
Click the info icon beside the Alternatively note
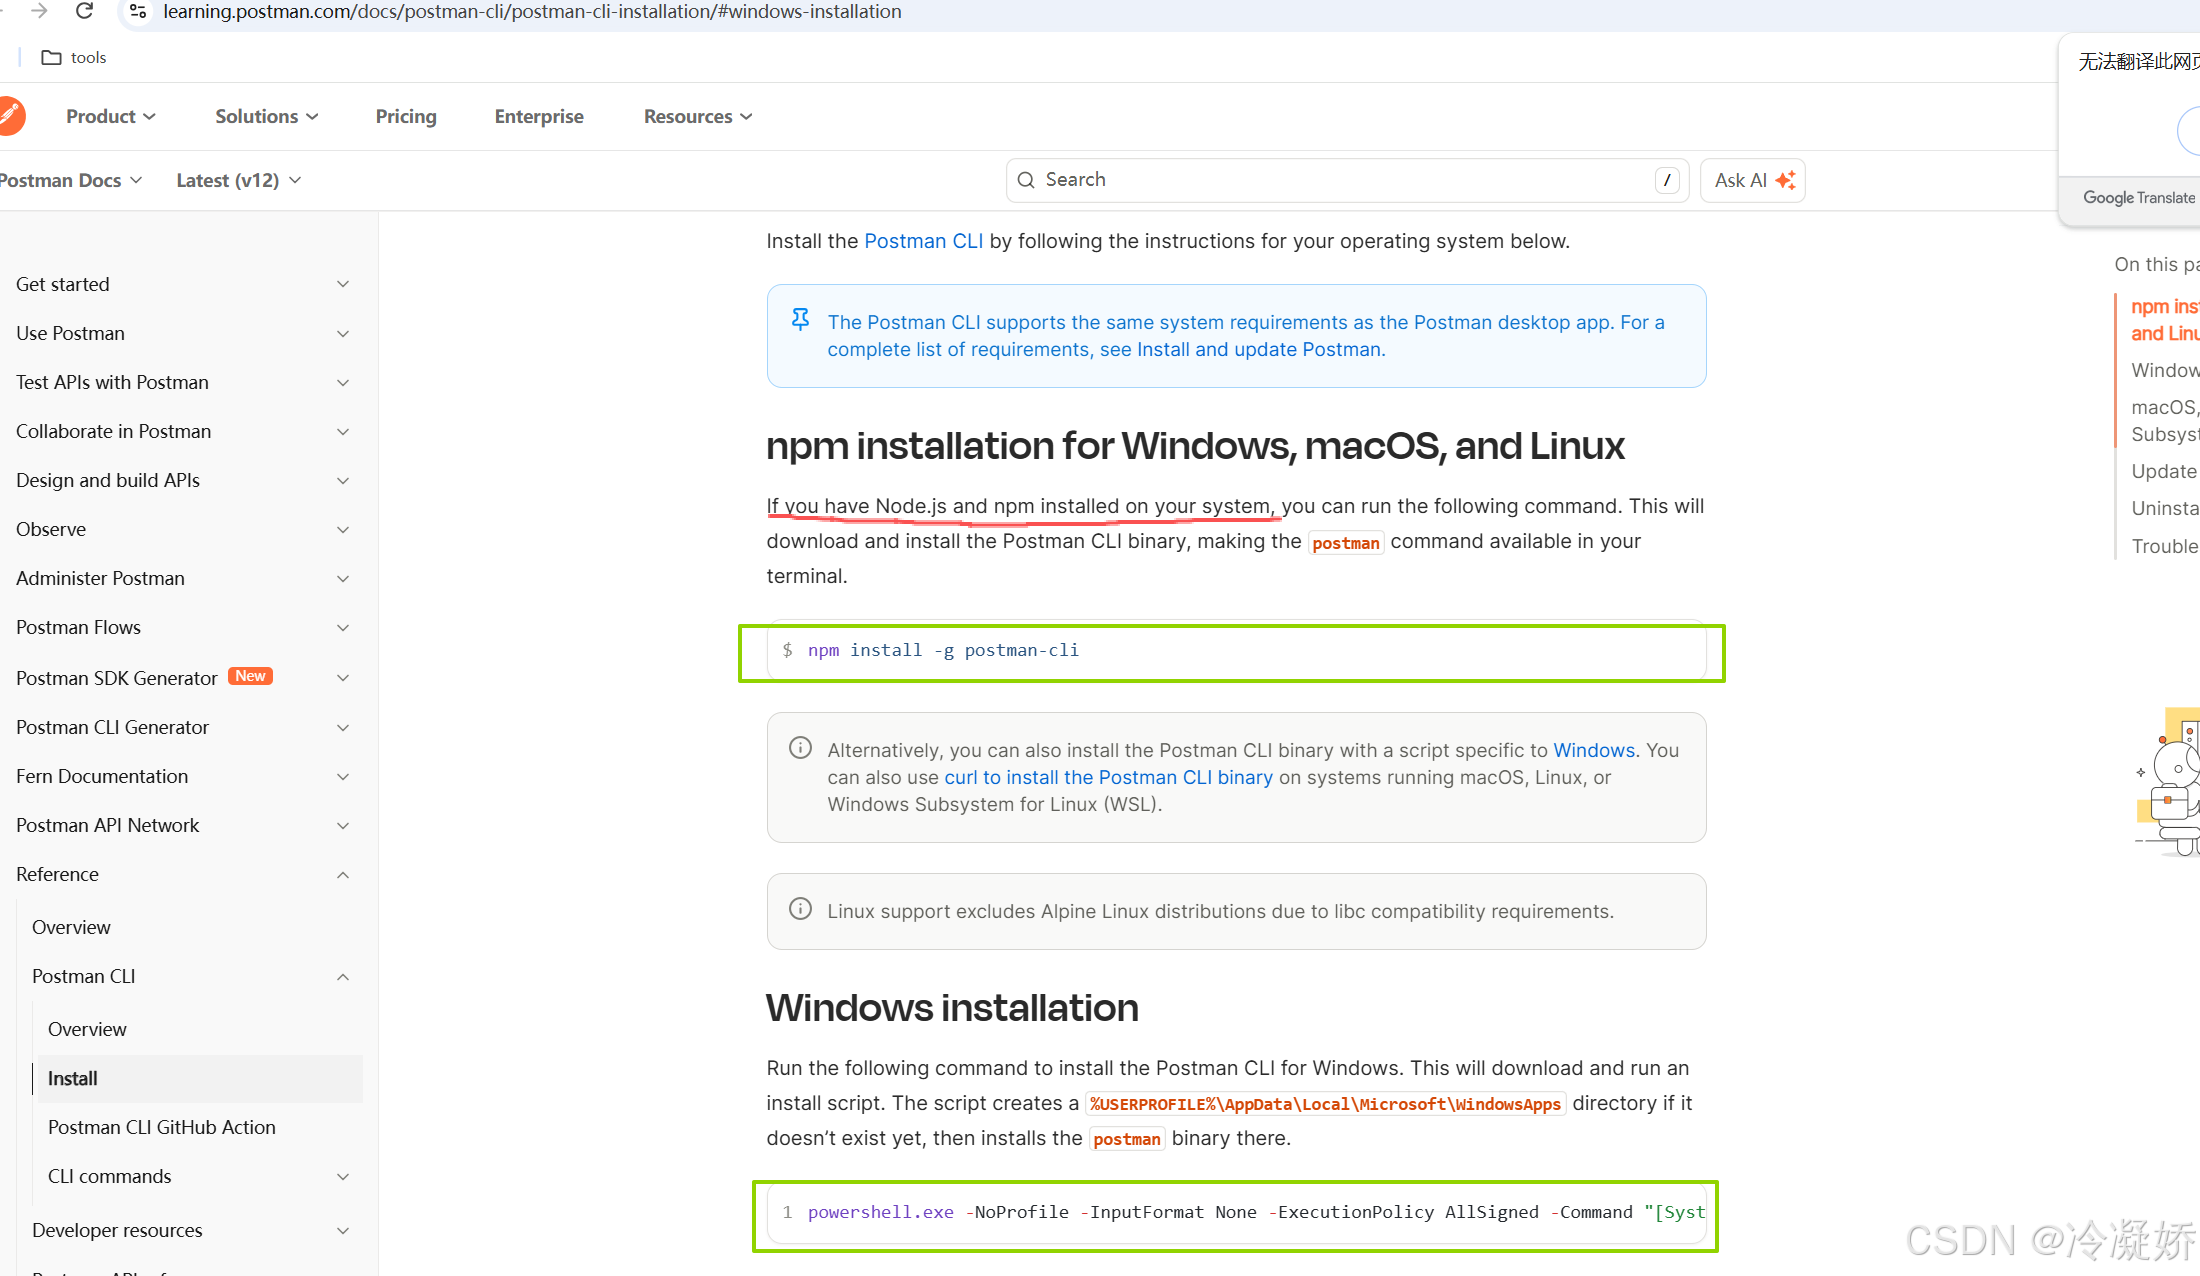800,748
